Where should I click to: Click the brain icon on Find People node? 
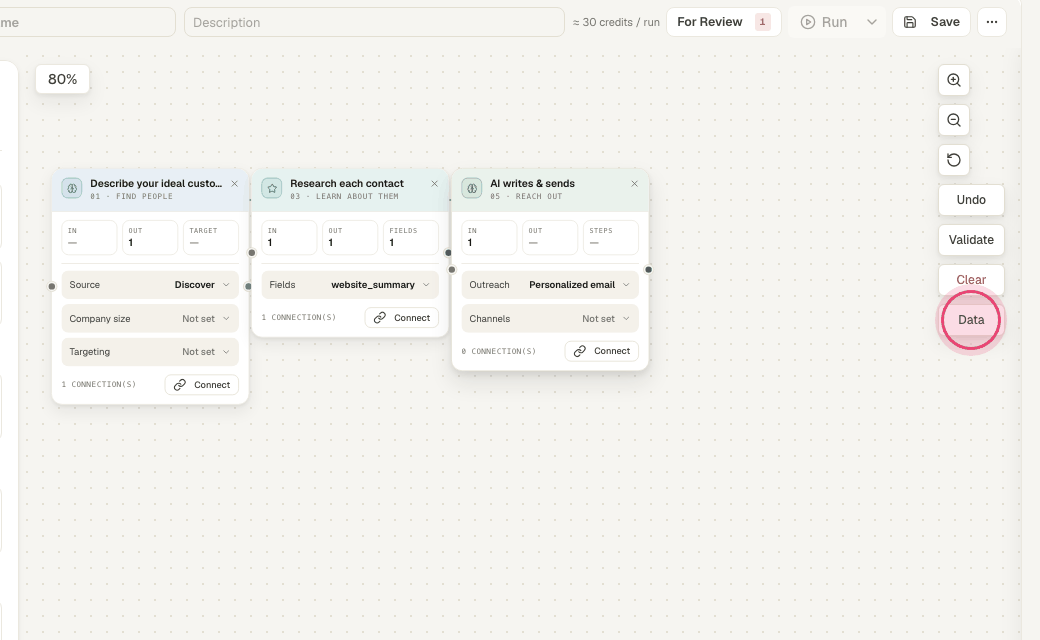click(72, 188)
